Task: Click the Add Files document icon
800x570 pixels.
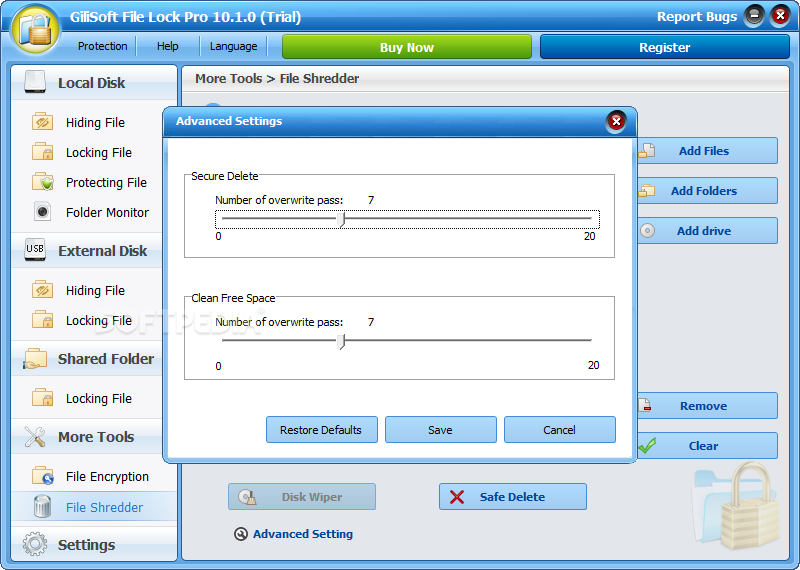Action: click(x=647, y=151)
